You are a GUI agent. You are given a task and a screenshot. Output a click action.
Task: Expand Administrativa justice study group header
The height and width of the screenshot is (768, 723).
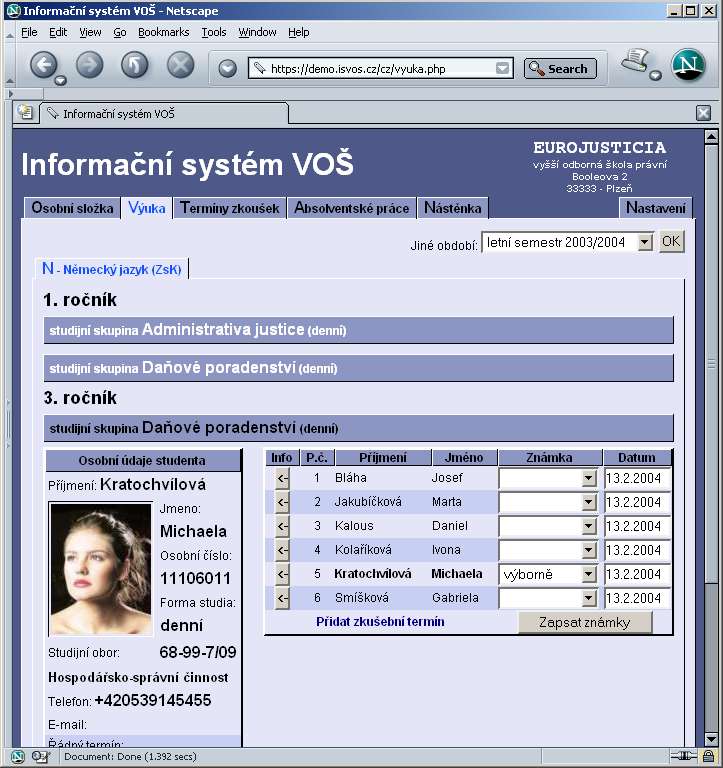(358, 330)
